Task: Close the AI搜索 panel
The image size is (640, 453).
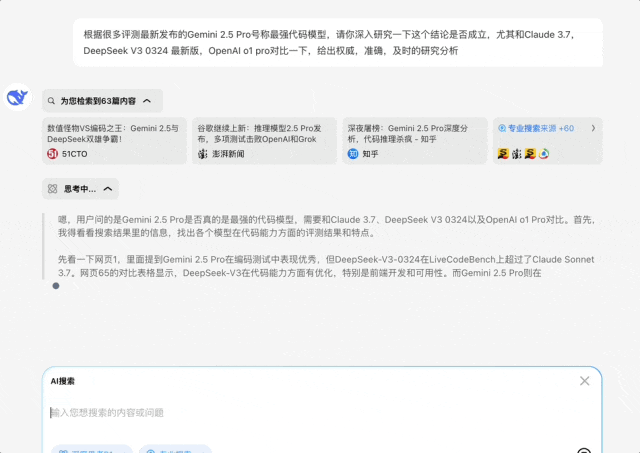Action: coord(585,381)
